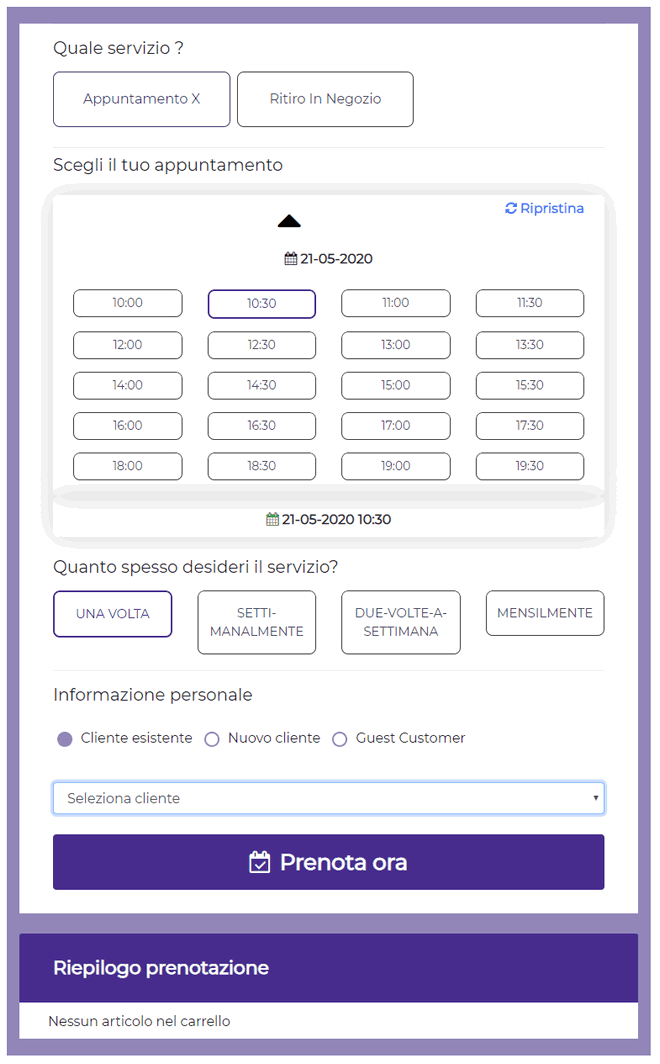Click the Ripristina refresh icon

coord(511,209)
